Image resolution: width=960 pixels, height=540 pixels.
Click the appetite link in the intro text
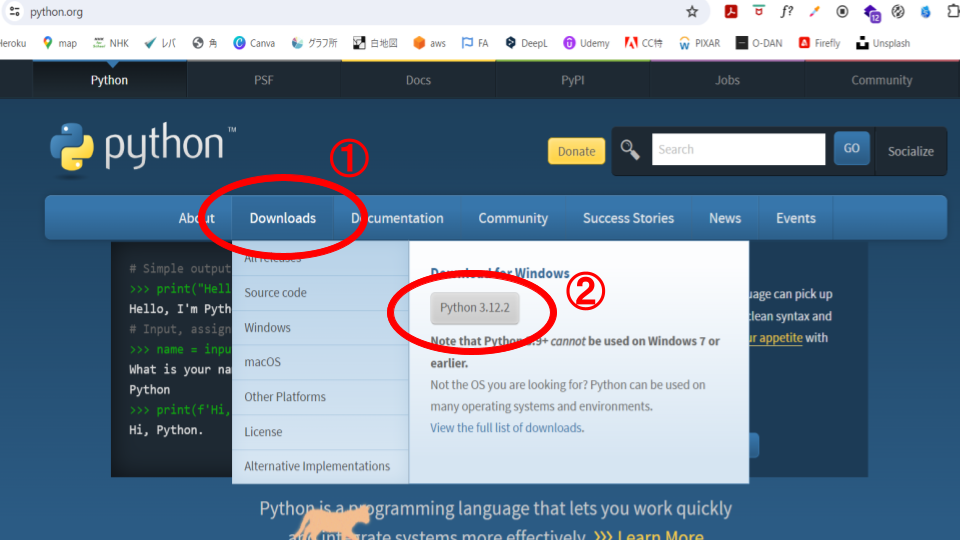(775, 338)
